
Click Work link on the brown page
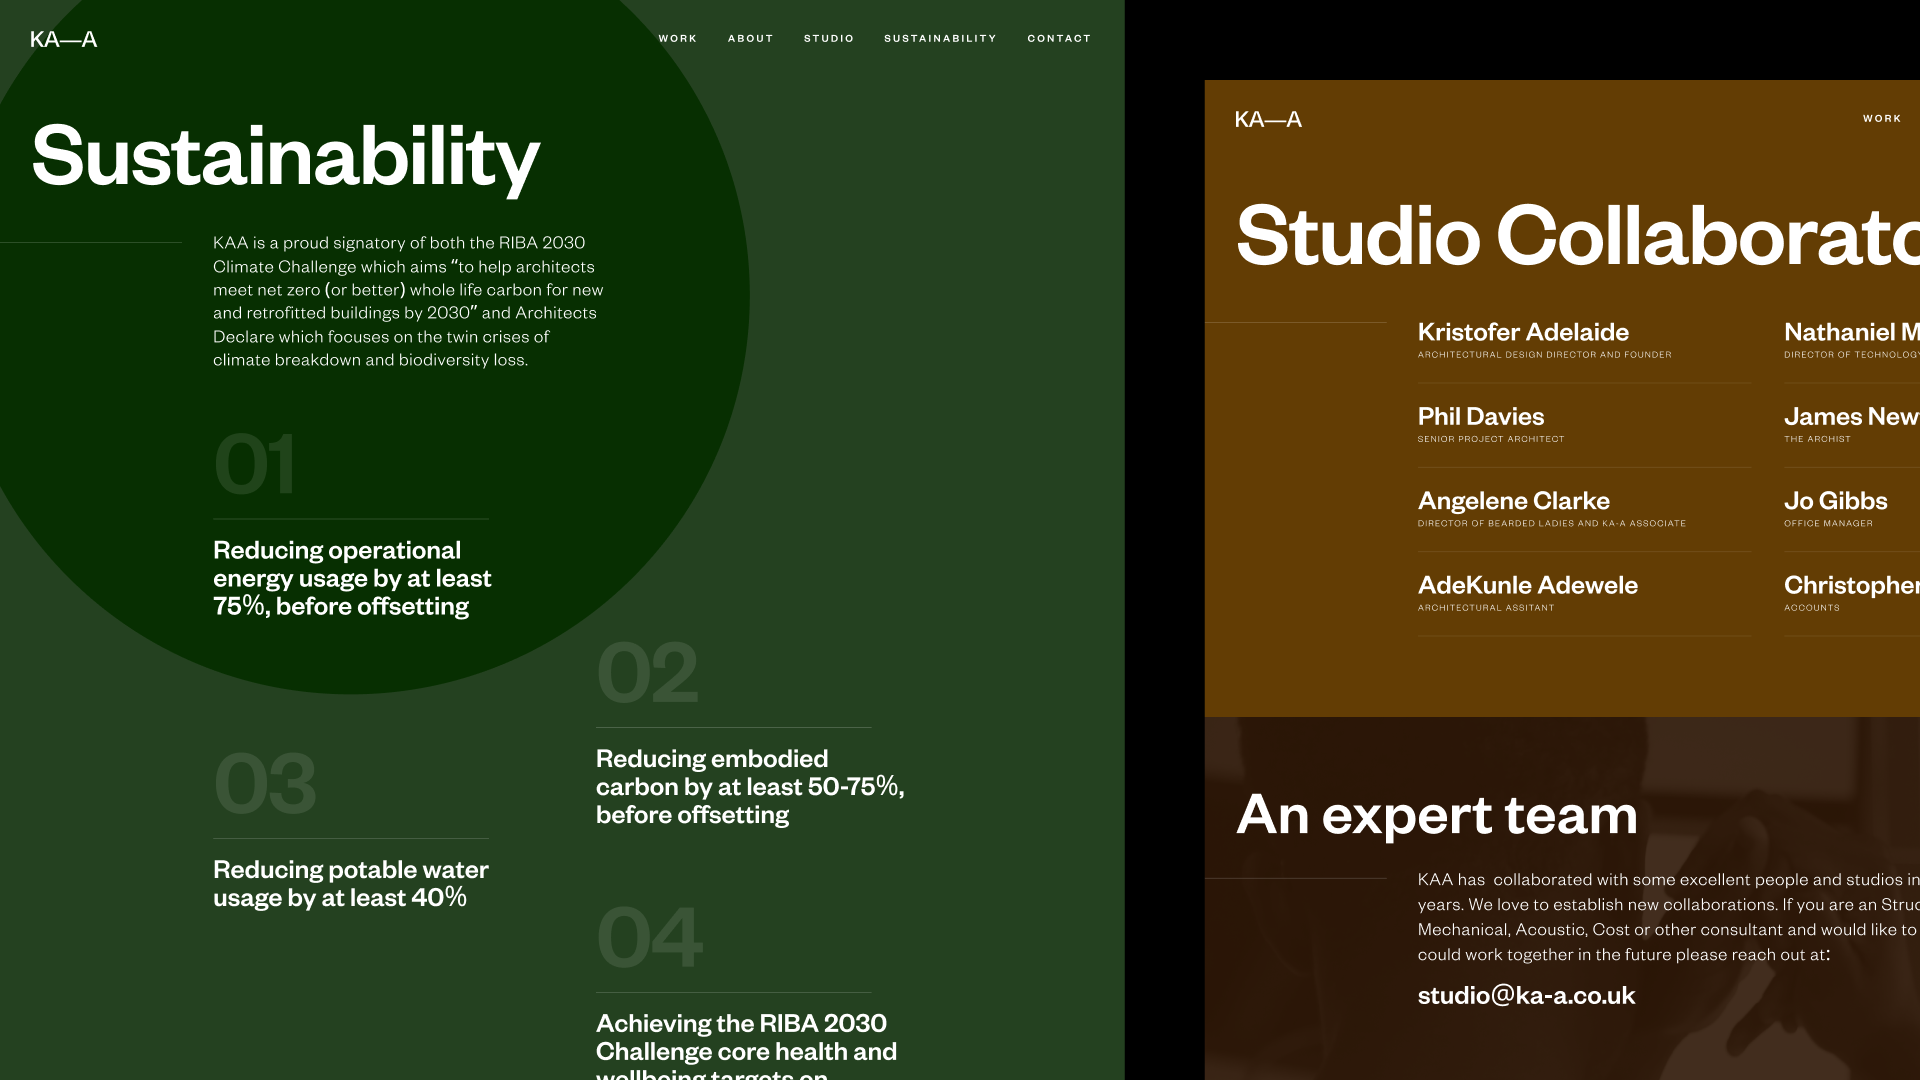tap(1881, 118)
